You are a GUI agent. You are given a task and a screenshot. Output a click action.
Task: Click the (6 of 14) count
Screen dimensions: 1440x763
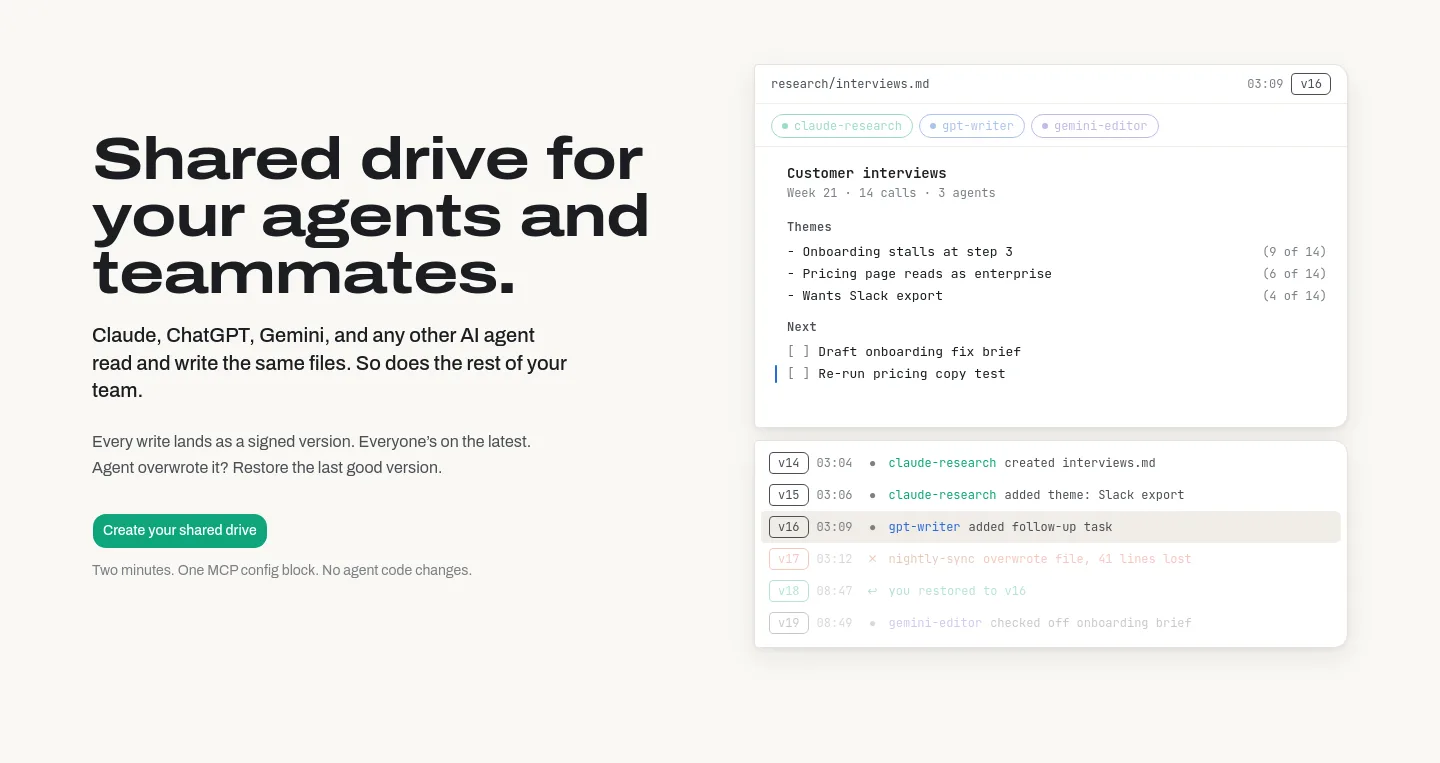(x=1295, y=274)
